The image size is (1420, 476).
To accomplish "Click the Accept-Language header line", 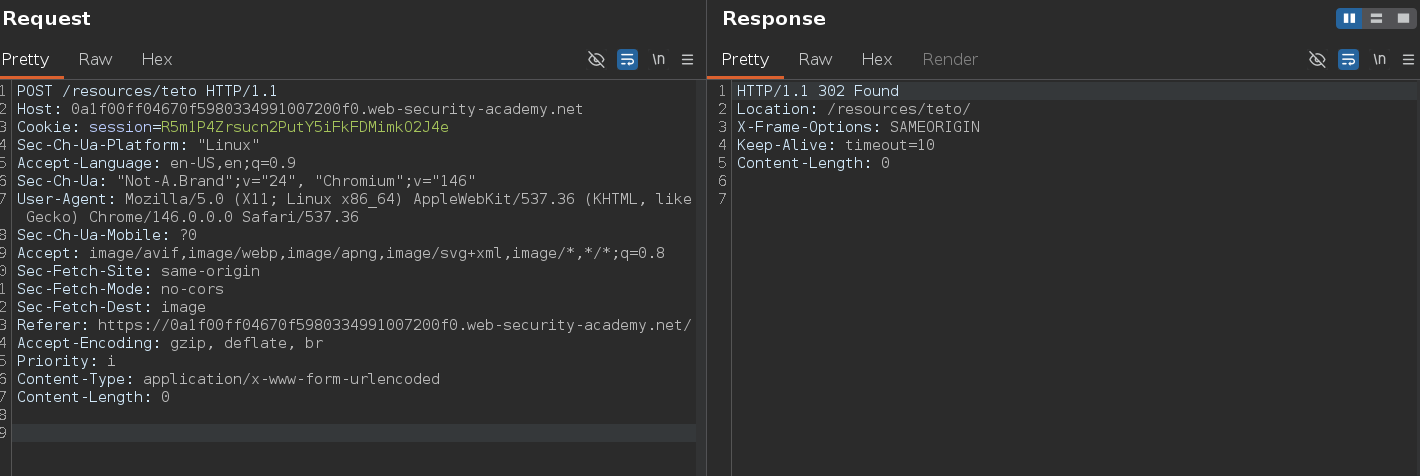I will coord(156,163).
